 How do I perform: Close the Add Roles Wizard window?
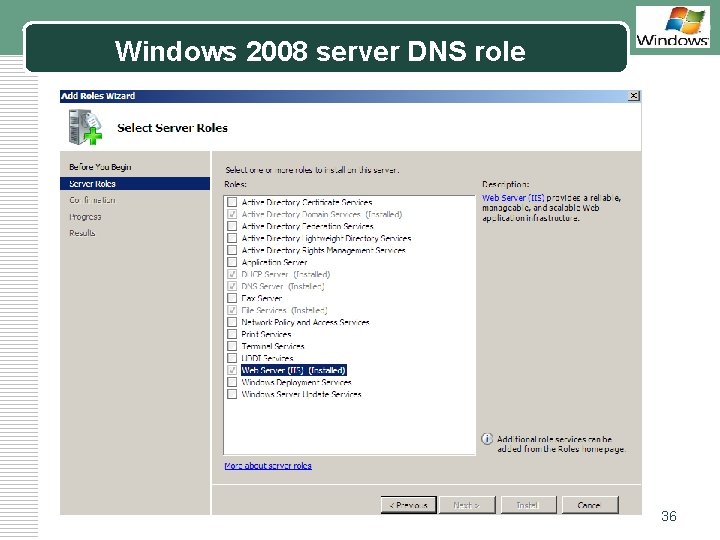(x=634, y=96)
